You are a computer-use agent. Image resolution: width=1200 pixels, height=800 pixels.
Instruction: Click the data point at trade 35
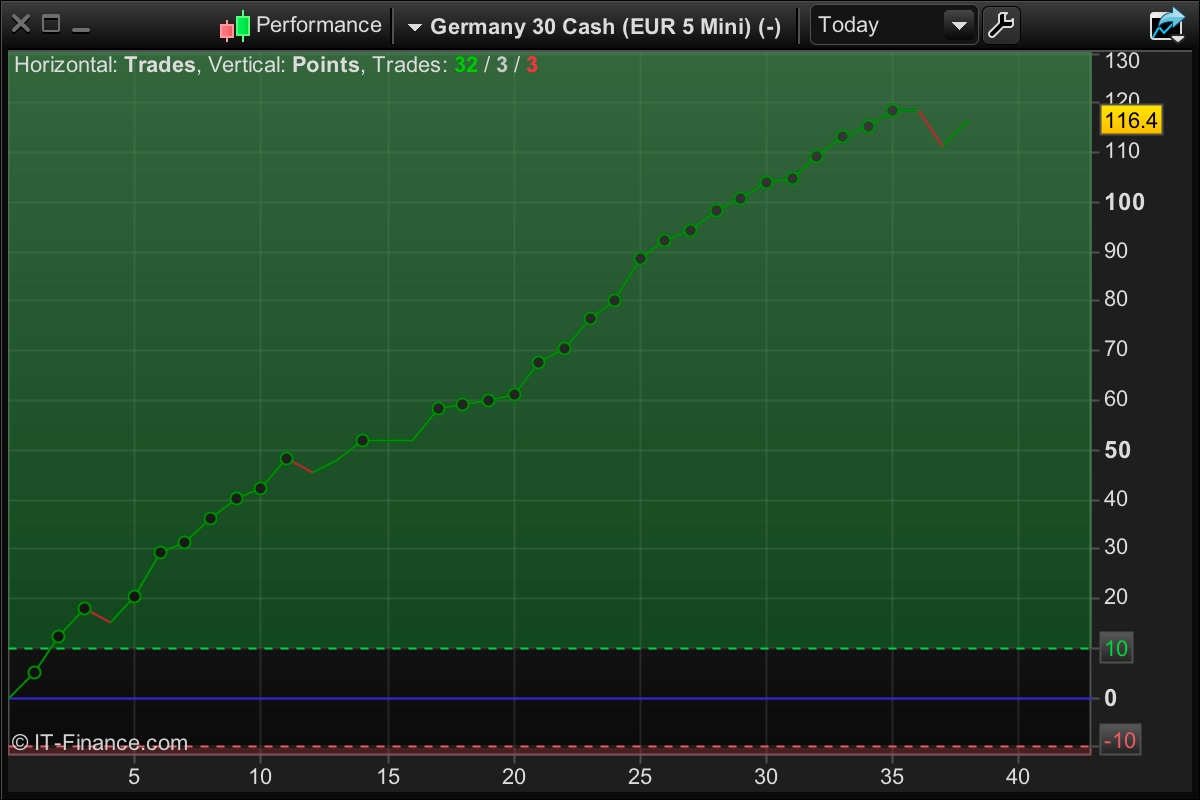(x=893, y=110)
